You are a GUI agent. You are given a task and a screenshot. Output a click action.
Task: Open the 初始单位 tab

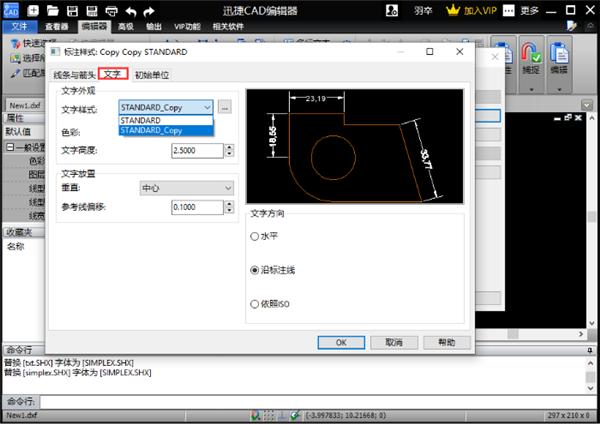pyautogui.click(x=152, y=75)
